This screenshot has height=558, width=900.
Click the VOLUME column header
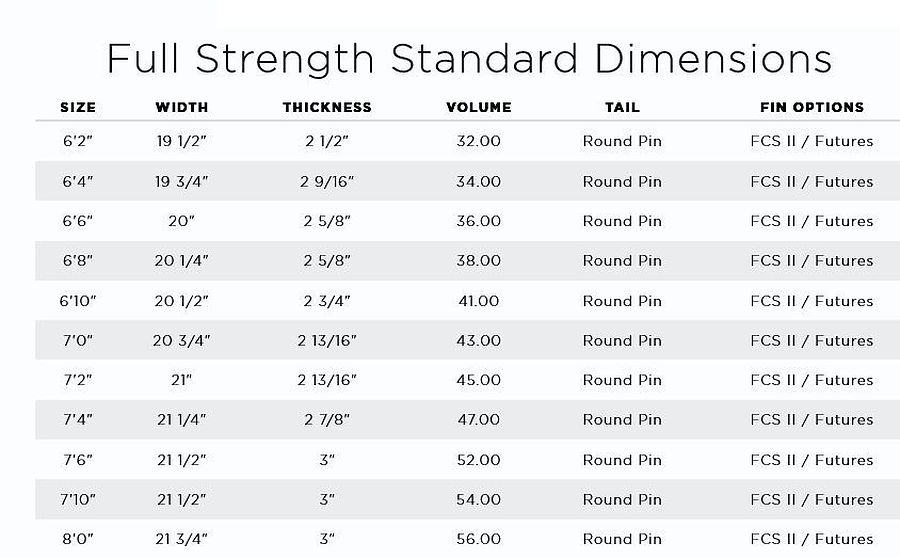[479, 107]
